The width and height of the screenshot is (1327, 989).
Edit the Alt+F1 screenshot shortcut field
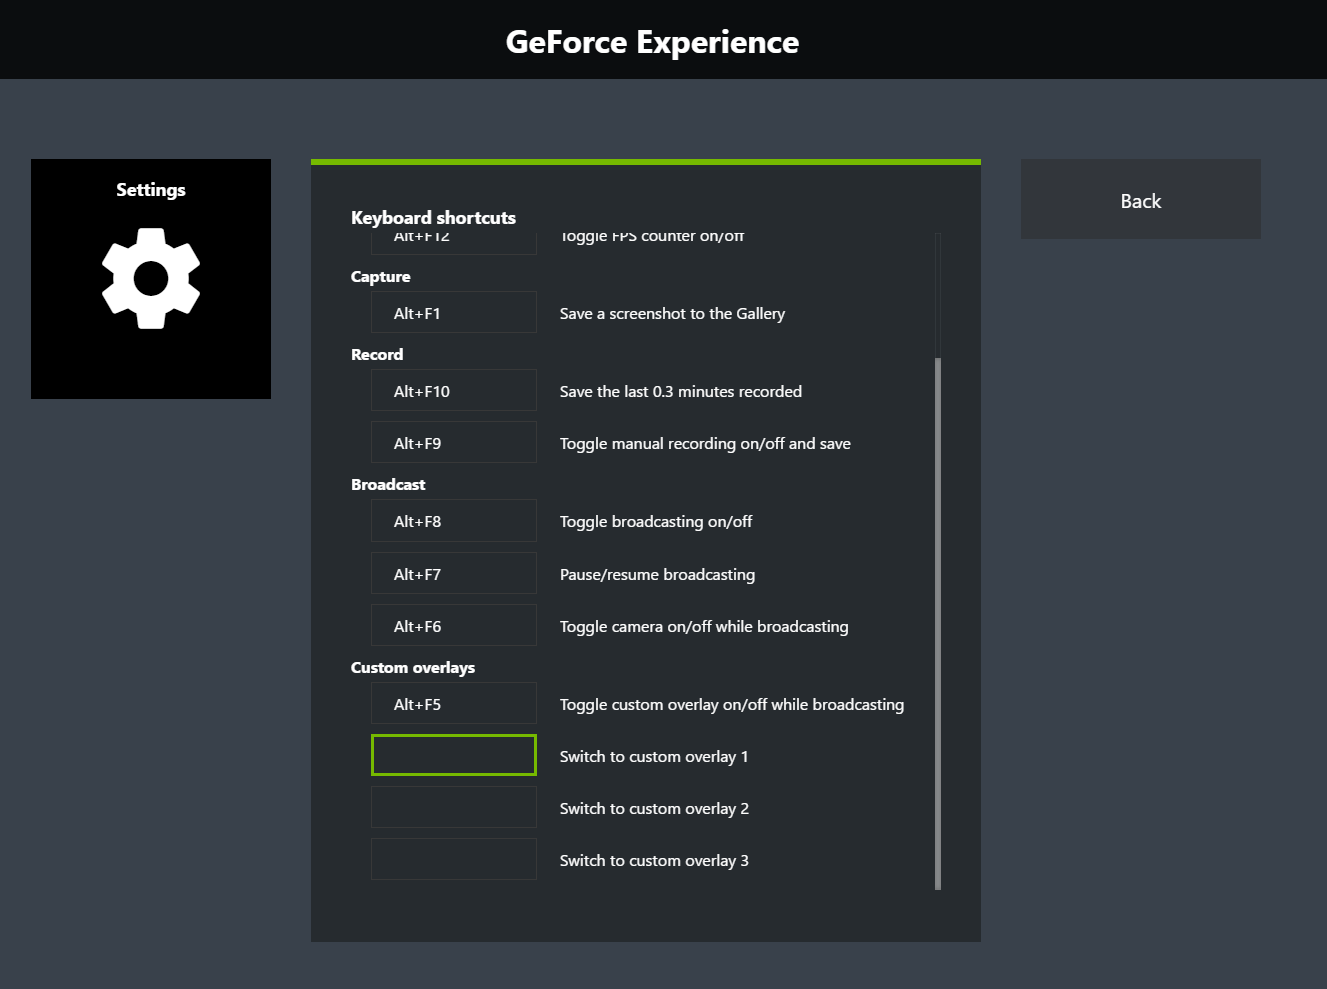coord(454,312)
